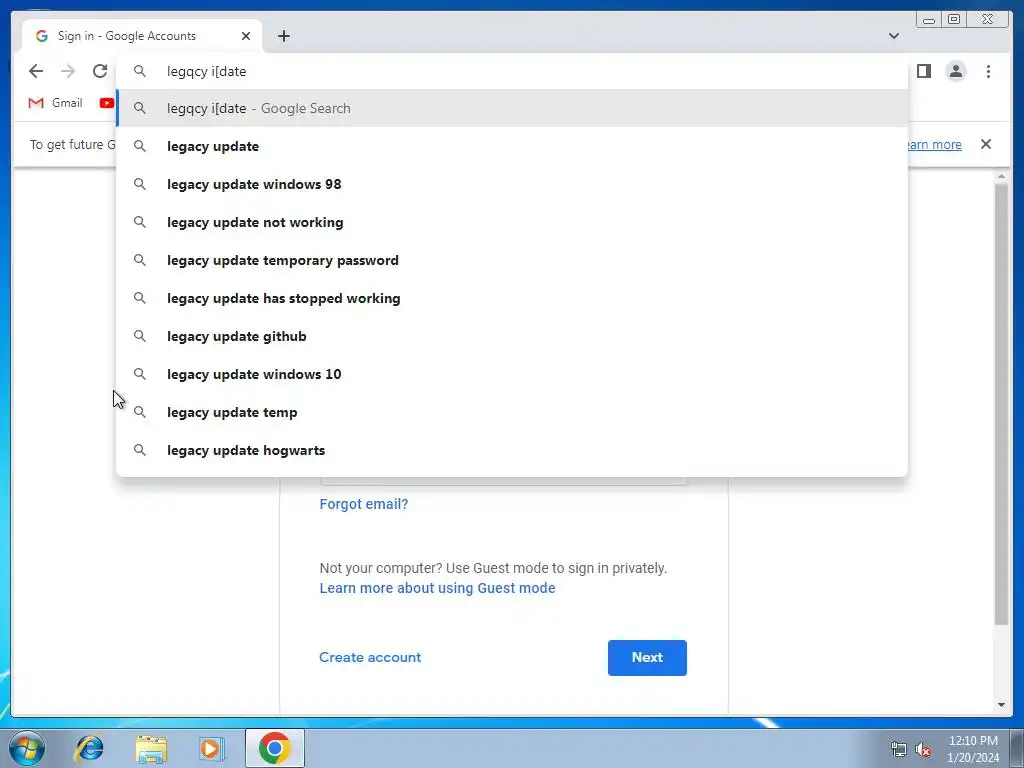
Task: Click the muted volume tray icon
Action: (x=923, y=749)
